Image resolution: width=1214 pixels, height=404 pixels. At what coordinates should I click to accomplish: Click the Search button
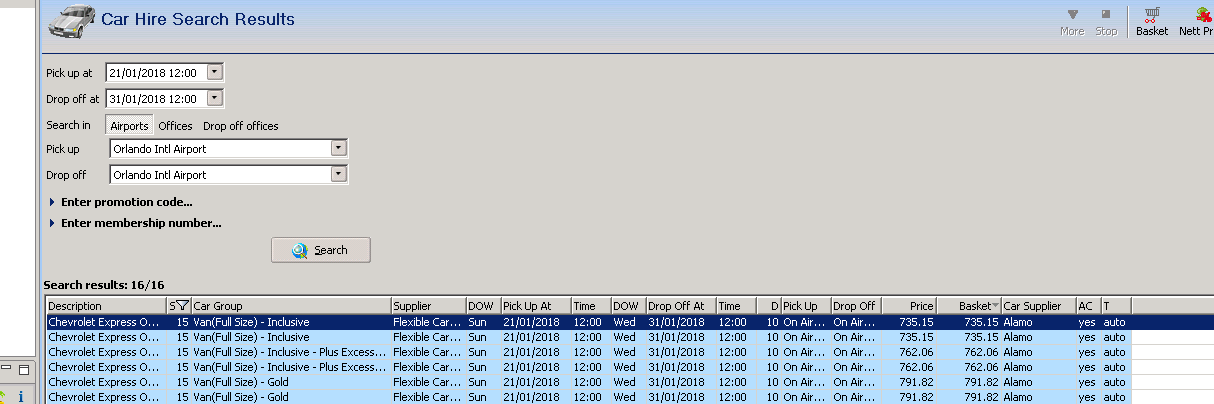pos(321,250)
